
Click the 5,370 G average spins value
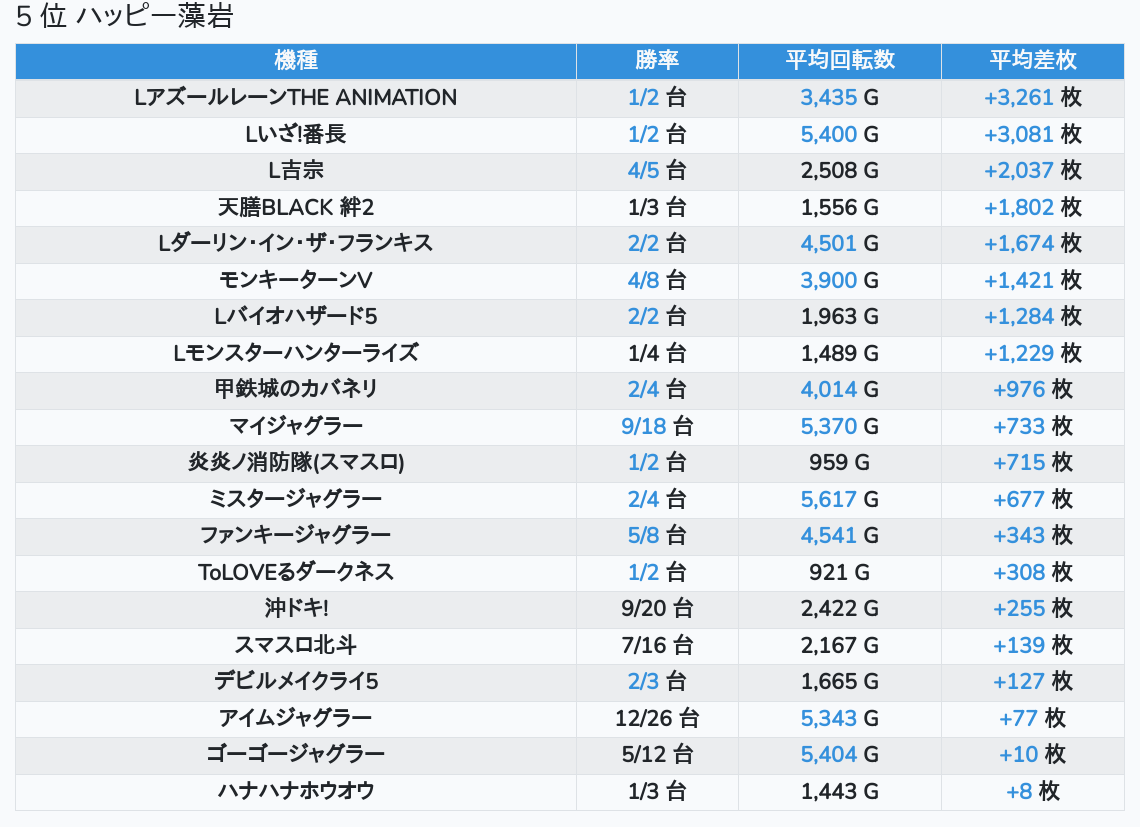(840, 426)
